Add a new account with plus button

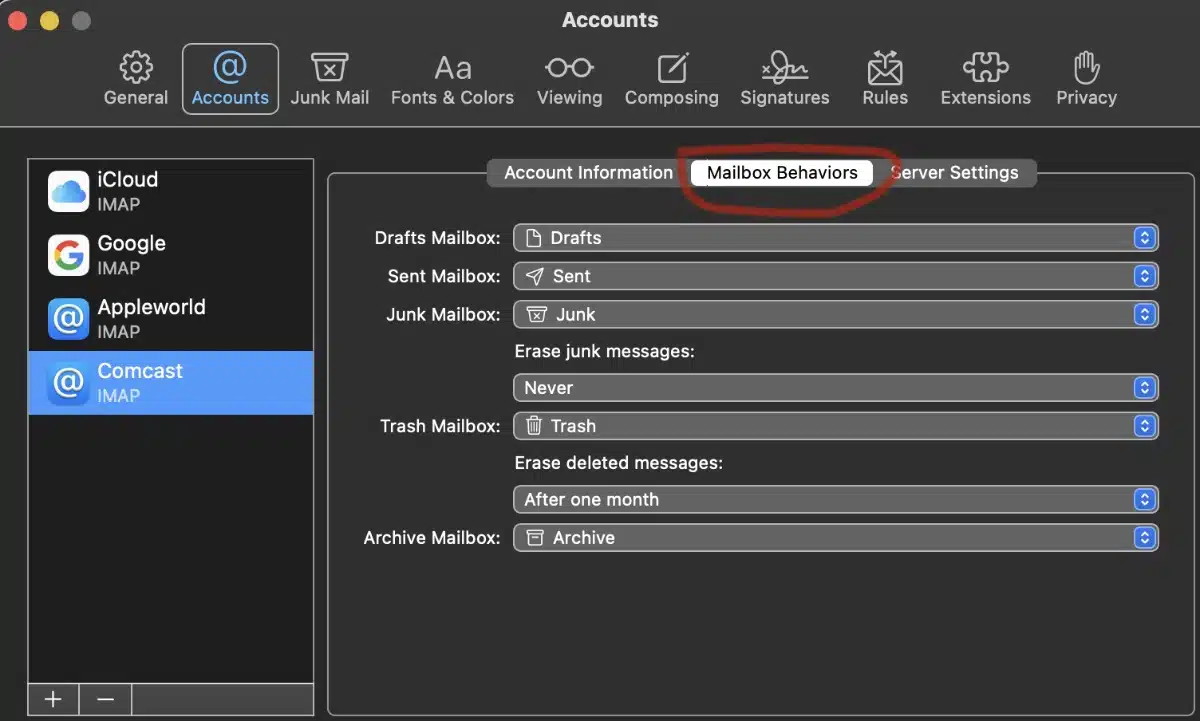(x=54, y=699)
